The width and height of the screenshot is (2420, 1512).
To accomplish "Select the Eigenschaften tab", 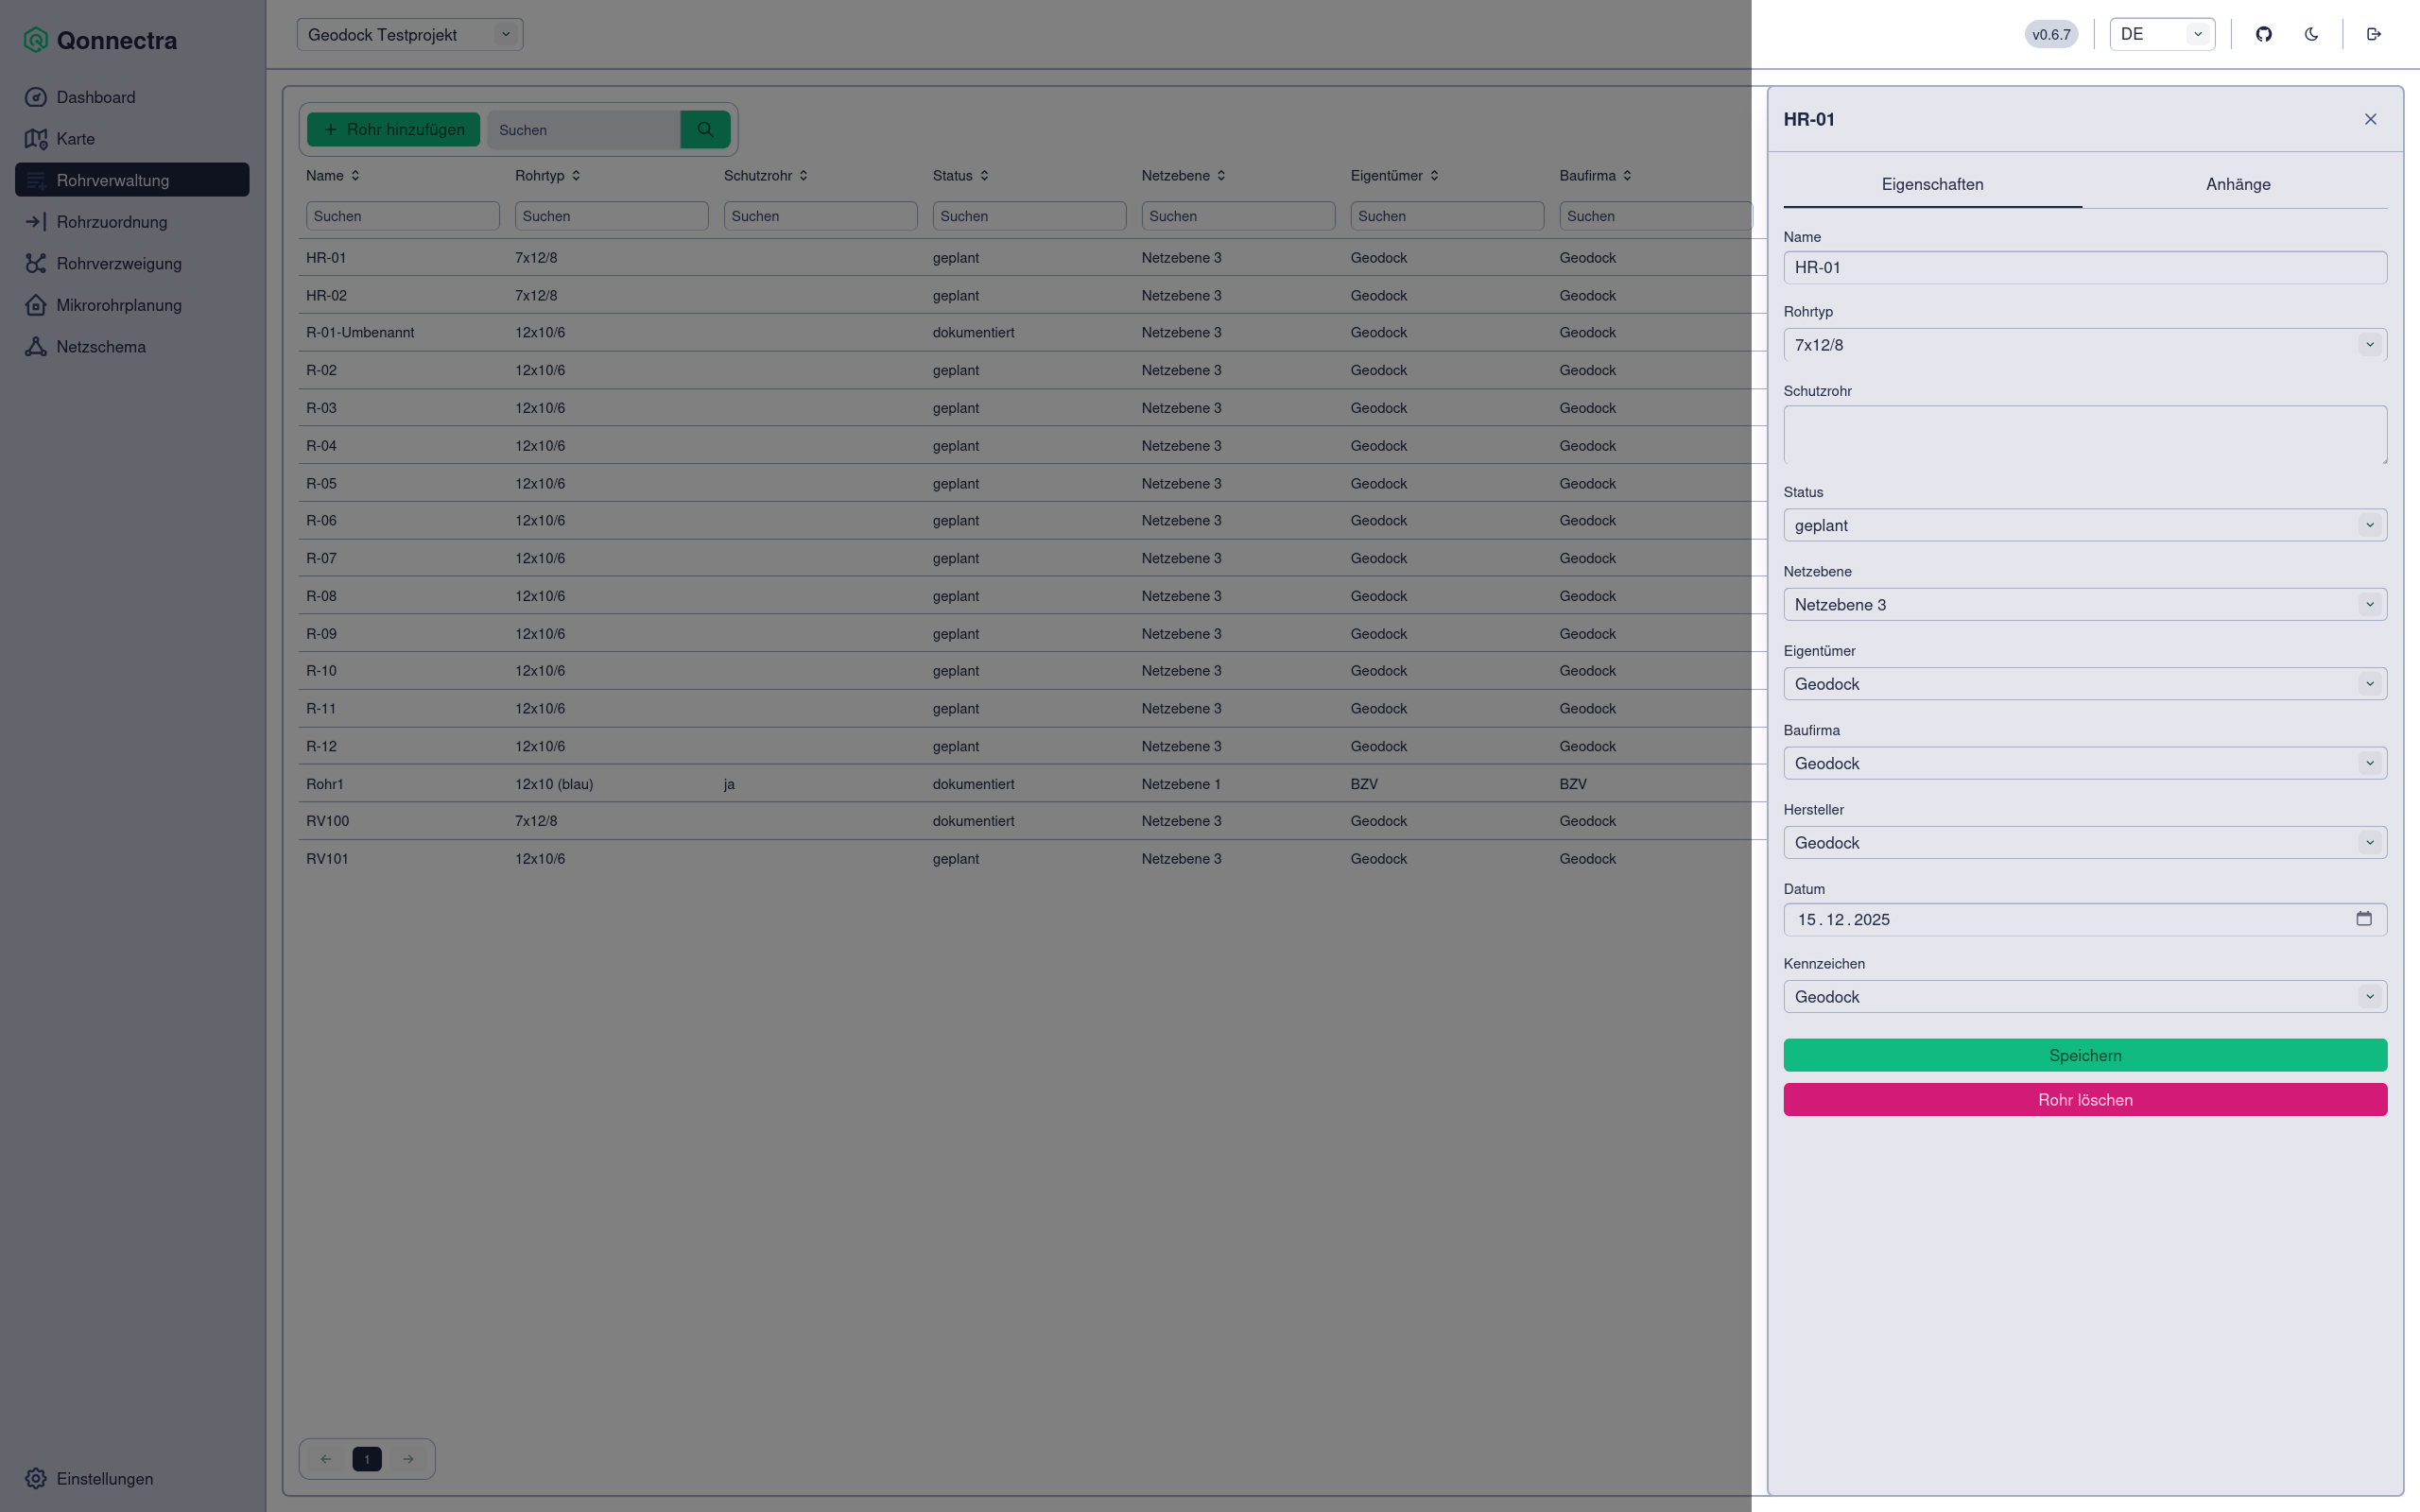I will coord(1930,184).
